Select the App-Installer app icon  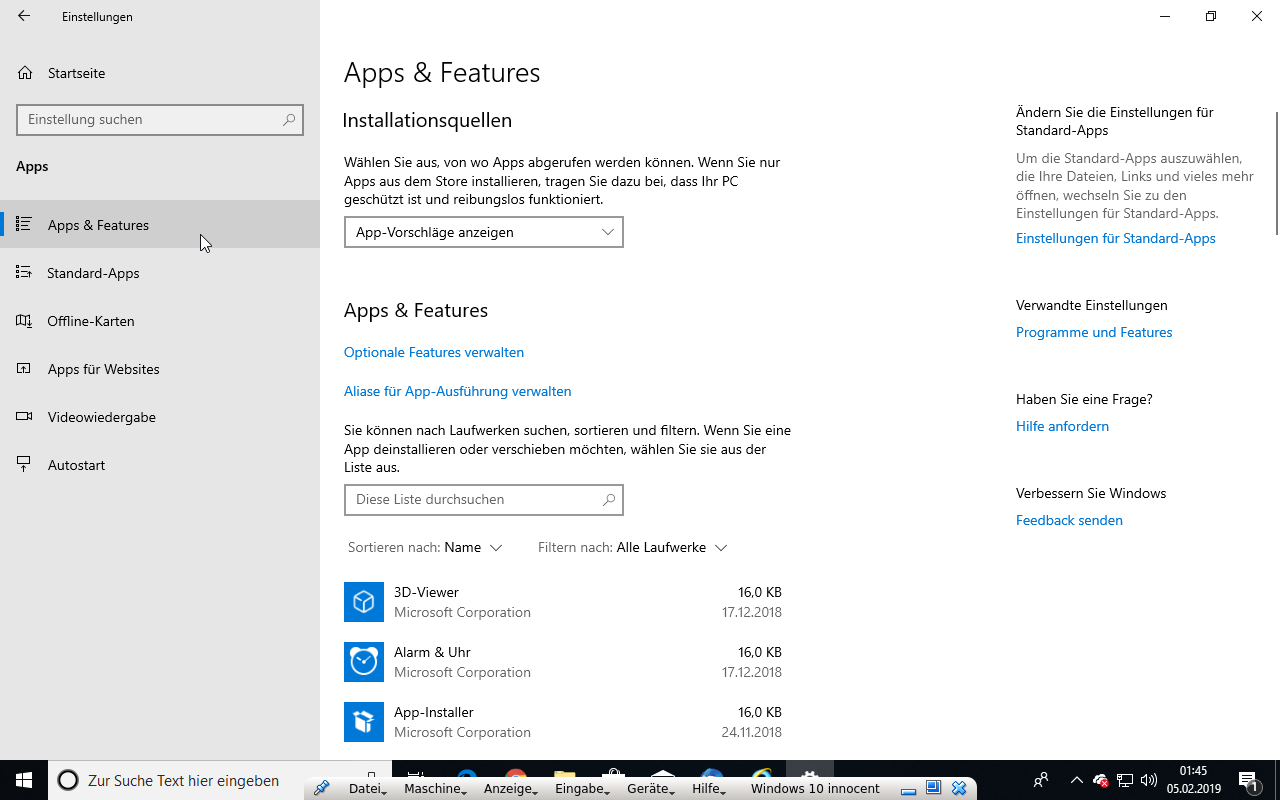point(364,722)
